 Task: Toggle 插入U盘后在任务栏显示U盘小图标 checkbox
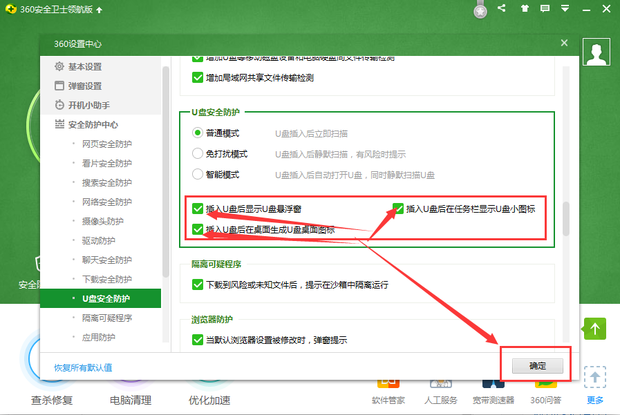(x=398, y=208)
